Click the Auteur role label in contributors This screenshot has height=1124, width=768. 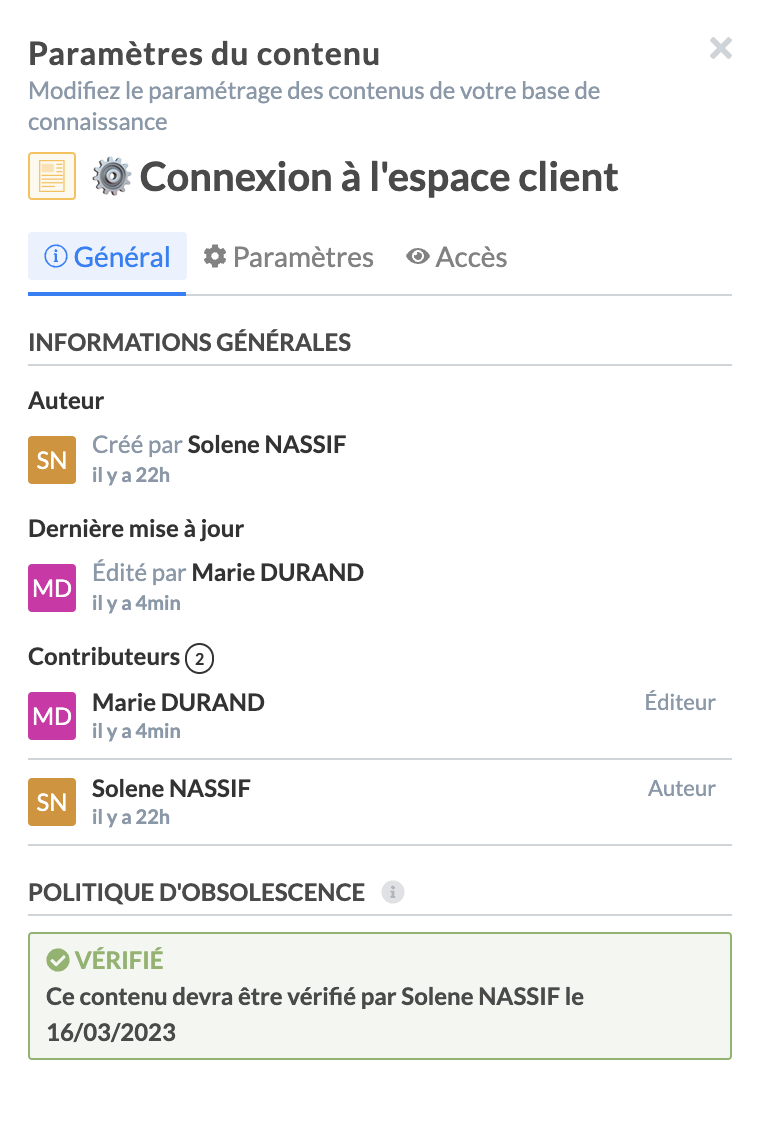click(682, 788)
